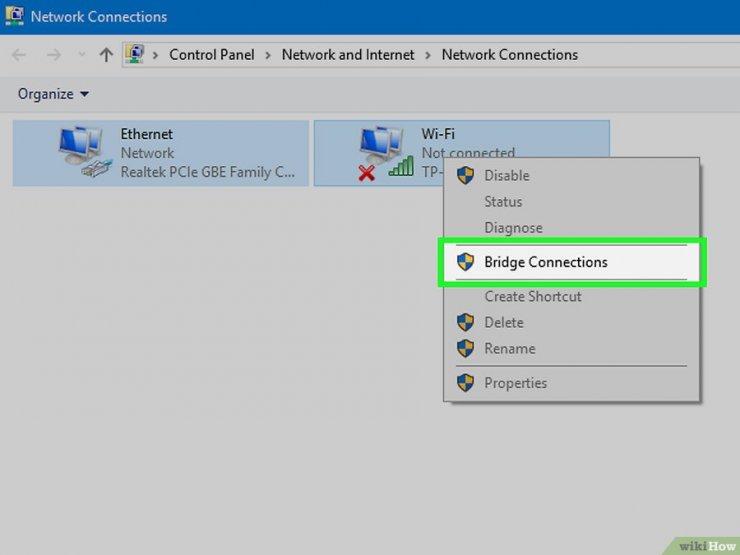This screenshot has width=740, height=555.
Task: Expand chevron before Control Panel breadcrumb
Action: (155, 55)
